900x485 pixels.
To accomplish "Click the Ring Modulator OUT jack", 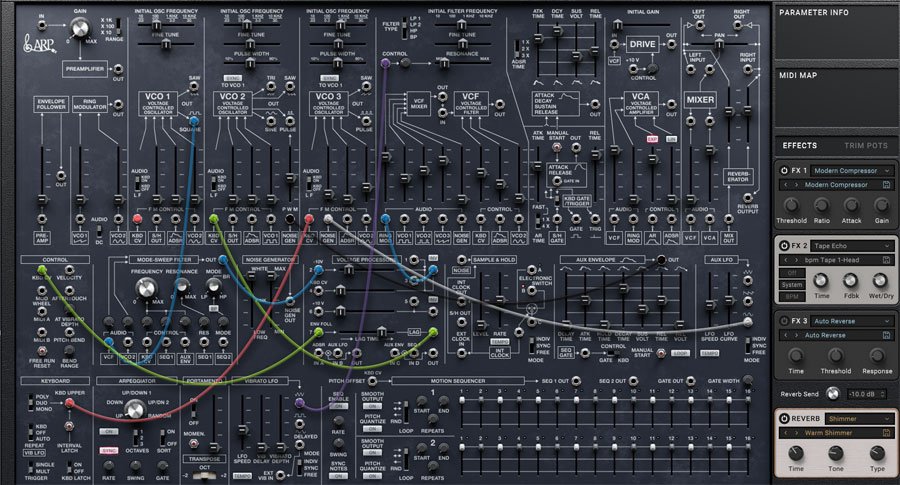I will pos(118,104).
